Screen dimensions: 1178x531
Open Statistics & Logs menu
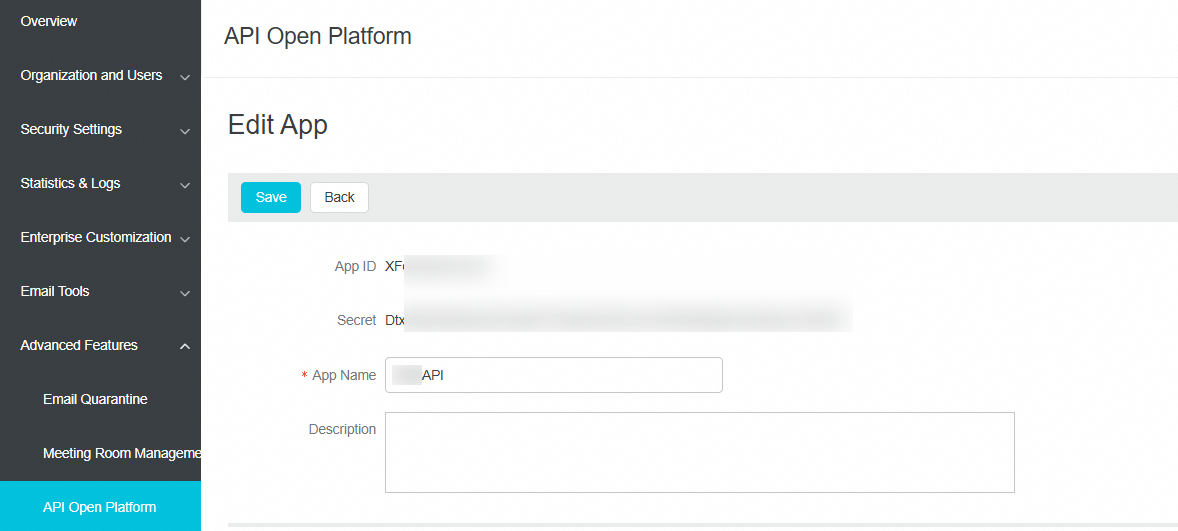(70, 184)
